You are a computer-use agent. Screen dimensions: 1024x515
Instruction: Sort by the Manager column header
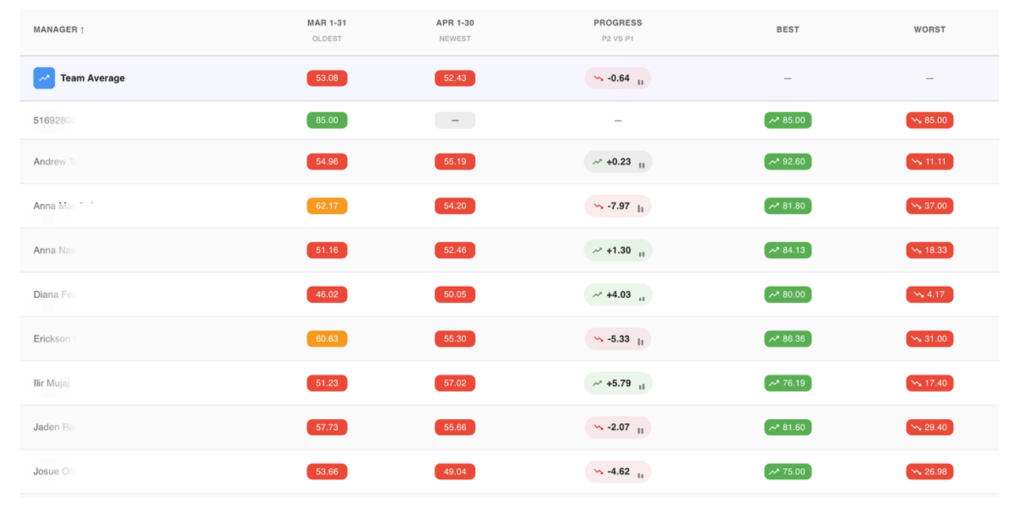(59, 29)
